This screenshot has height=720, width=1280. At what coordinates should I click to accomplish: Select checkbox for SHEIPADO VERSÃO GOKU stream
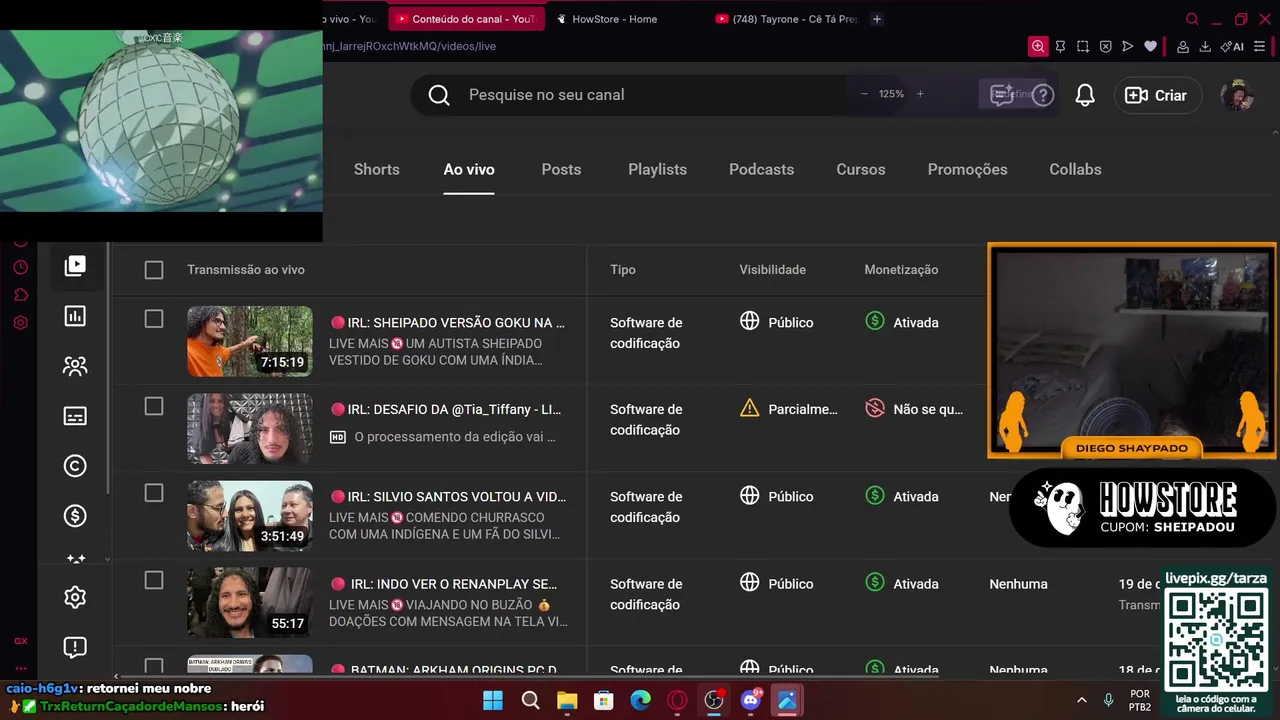153,319
